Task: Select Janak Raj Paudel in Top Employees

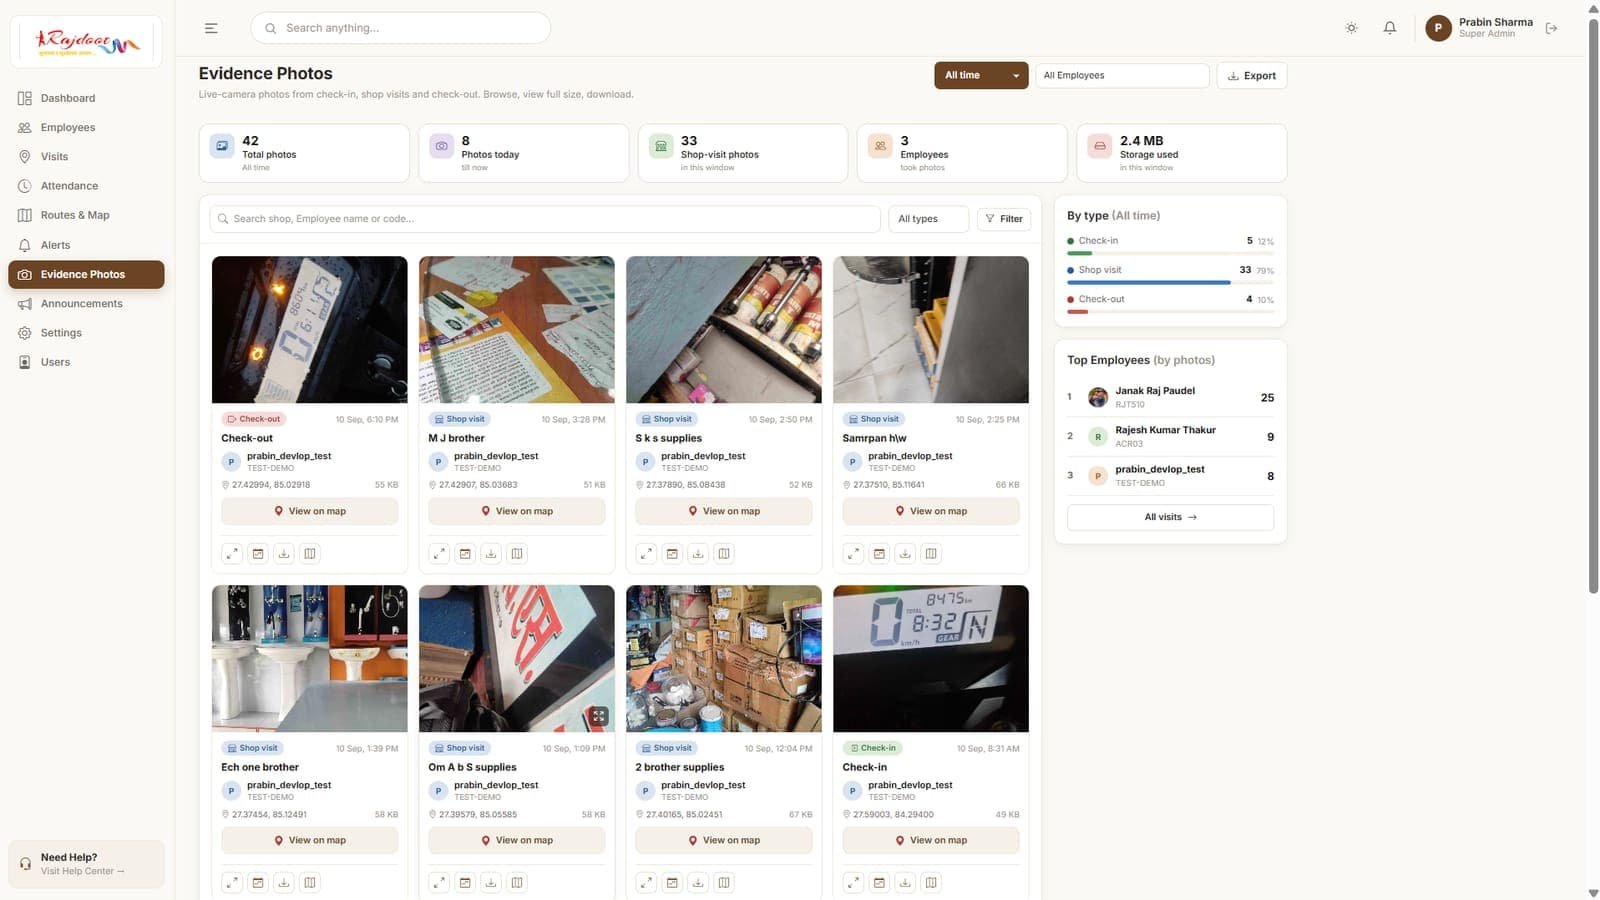Action: [1170, 398]
